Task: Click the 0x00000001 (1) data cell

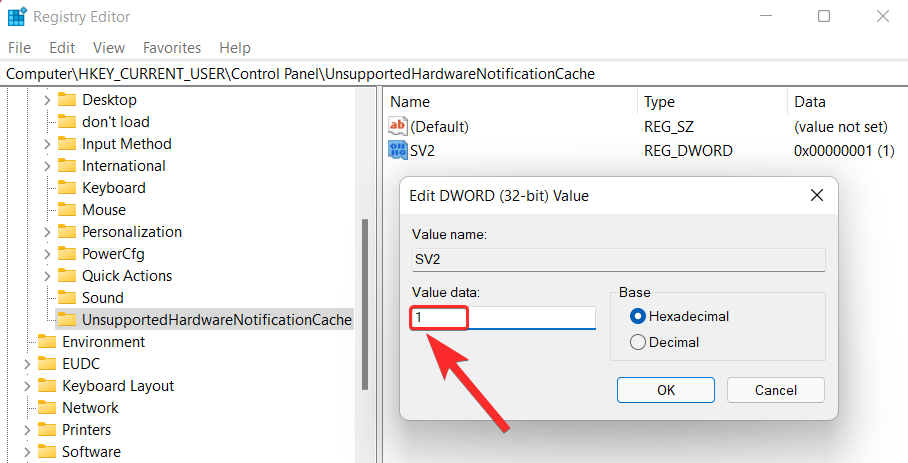Action: point(844,151)
